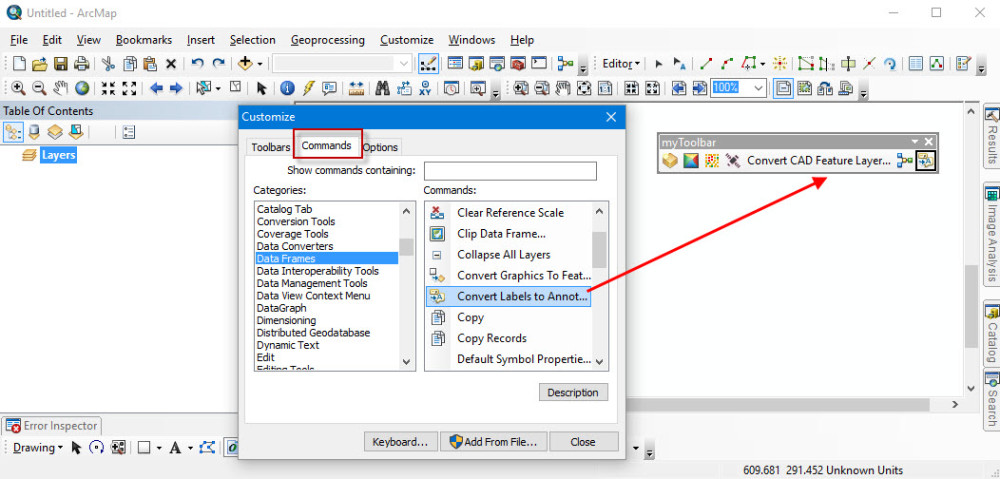Click Fixed Zoom In arrows icon
1000x479 pixels.
click(x=108, y=88)
